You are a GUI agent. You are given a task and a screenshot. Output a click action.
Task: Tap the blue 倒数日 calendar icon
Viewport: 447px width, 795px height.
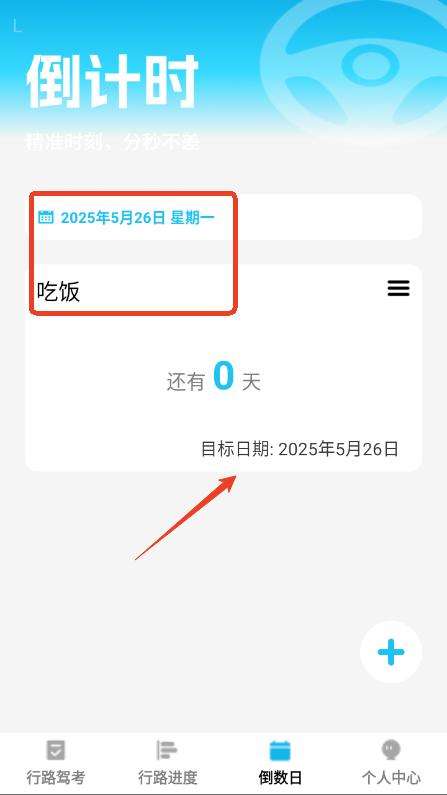click(280, 750)
